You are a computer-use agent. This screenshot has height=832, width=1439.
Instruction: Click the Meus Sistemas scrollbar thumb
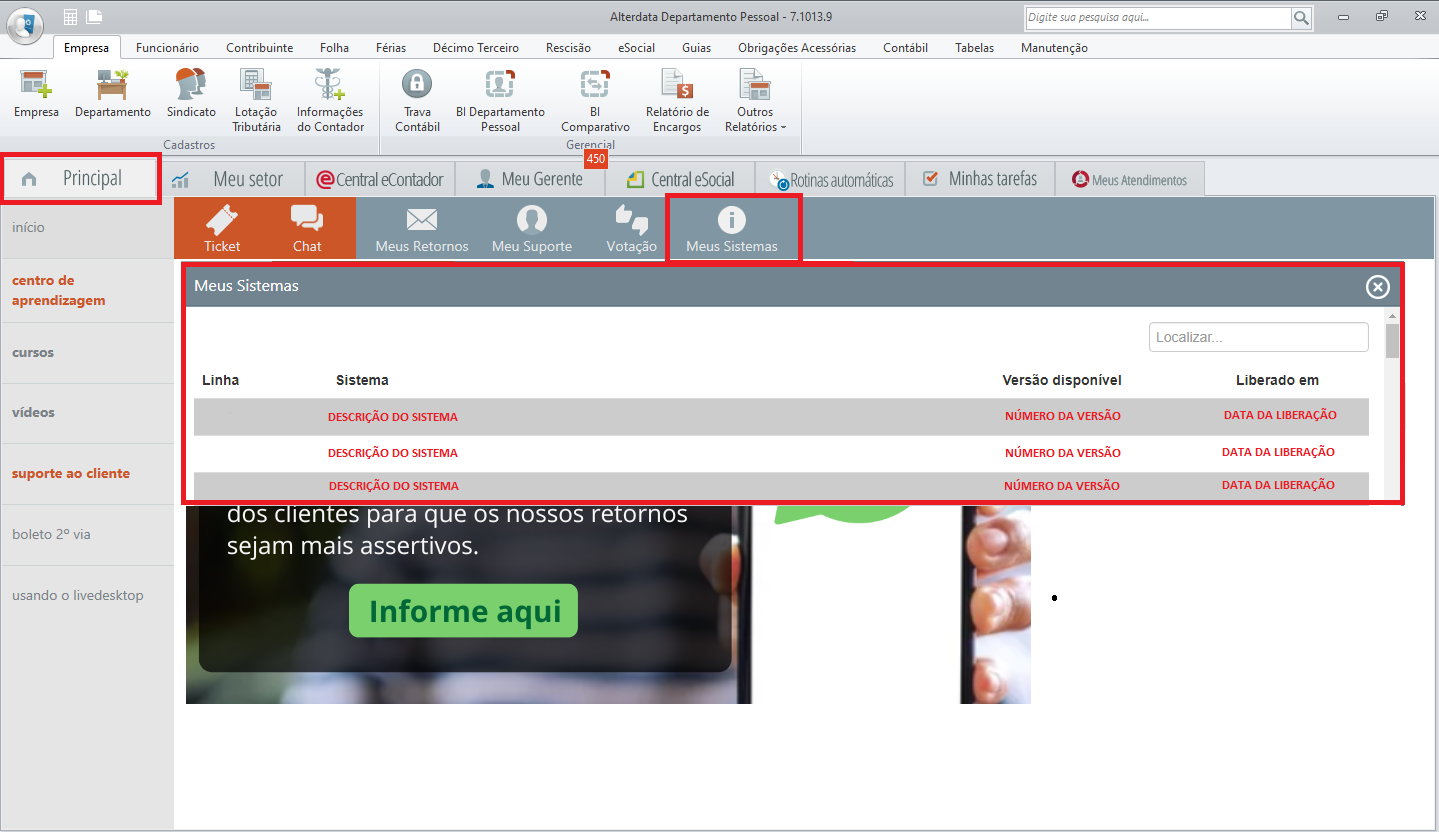coord(1392,341)
